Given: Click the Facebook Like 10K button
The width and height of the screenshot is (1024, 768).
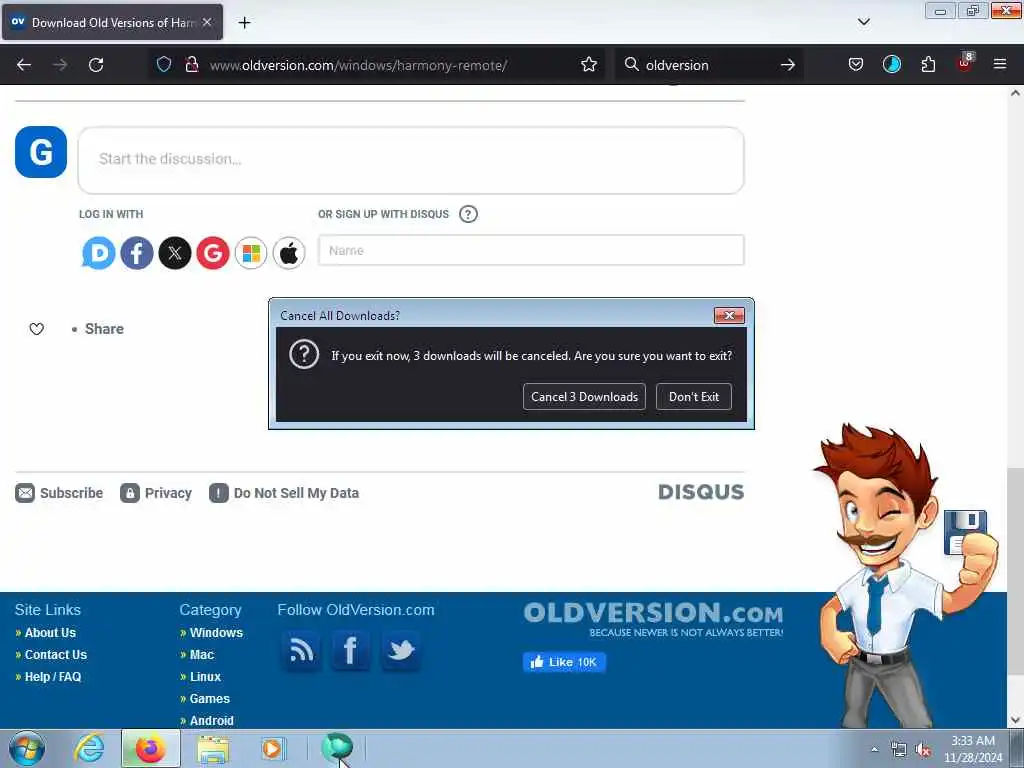Looking at the screenshot, I should (564, 662).
